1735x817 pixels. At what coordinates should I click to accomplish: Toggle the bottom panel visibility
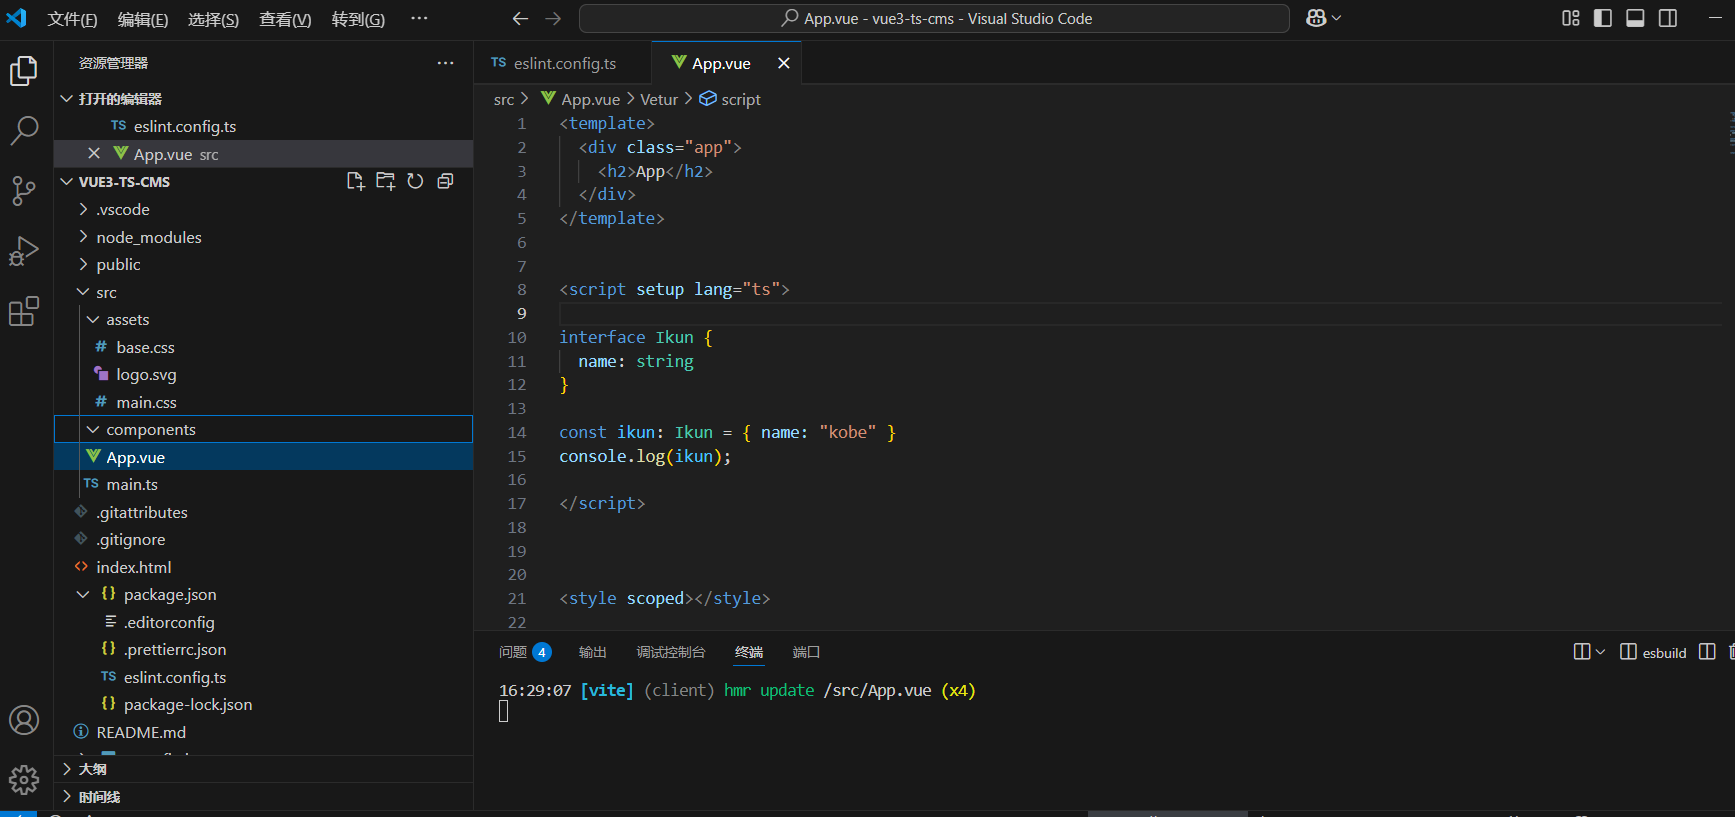(x=1636, y=18)
